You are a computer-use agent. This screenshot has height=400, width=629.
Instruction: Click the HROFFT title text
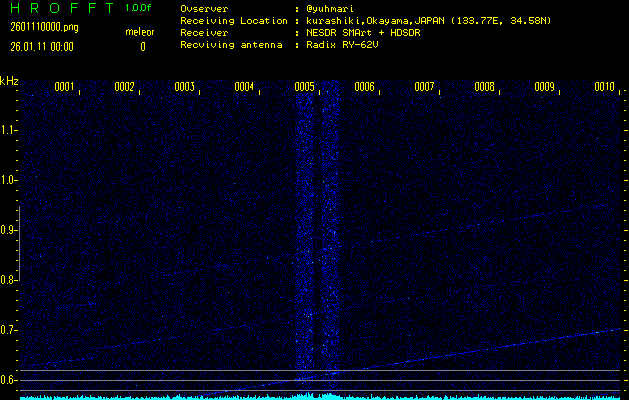coord(58,8)
